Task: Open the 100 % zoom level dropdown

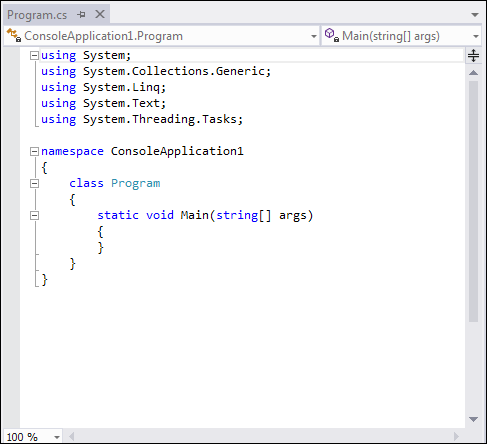Action: pyautogui.click(x=57, y=437)
